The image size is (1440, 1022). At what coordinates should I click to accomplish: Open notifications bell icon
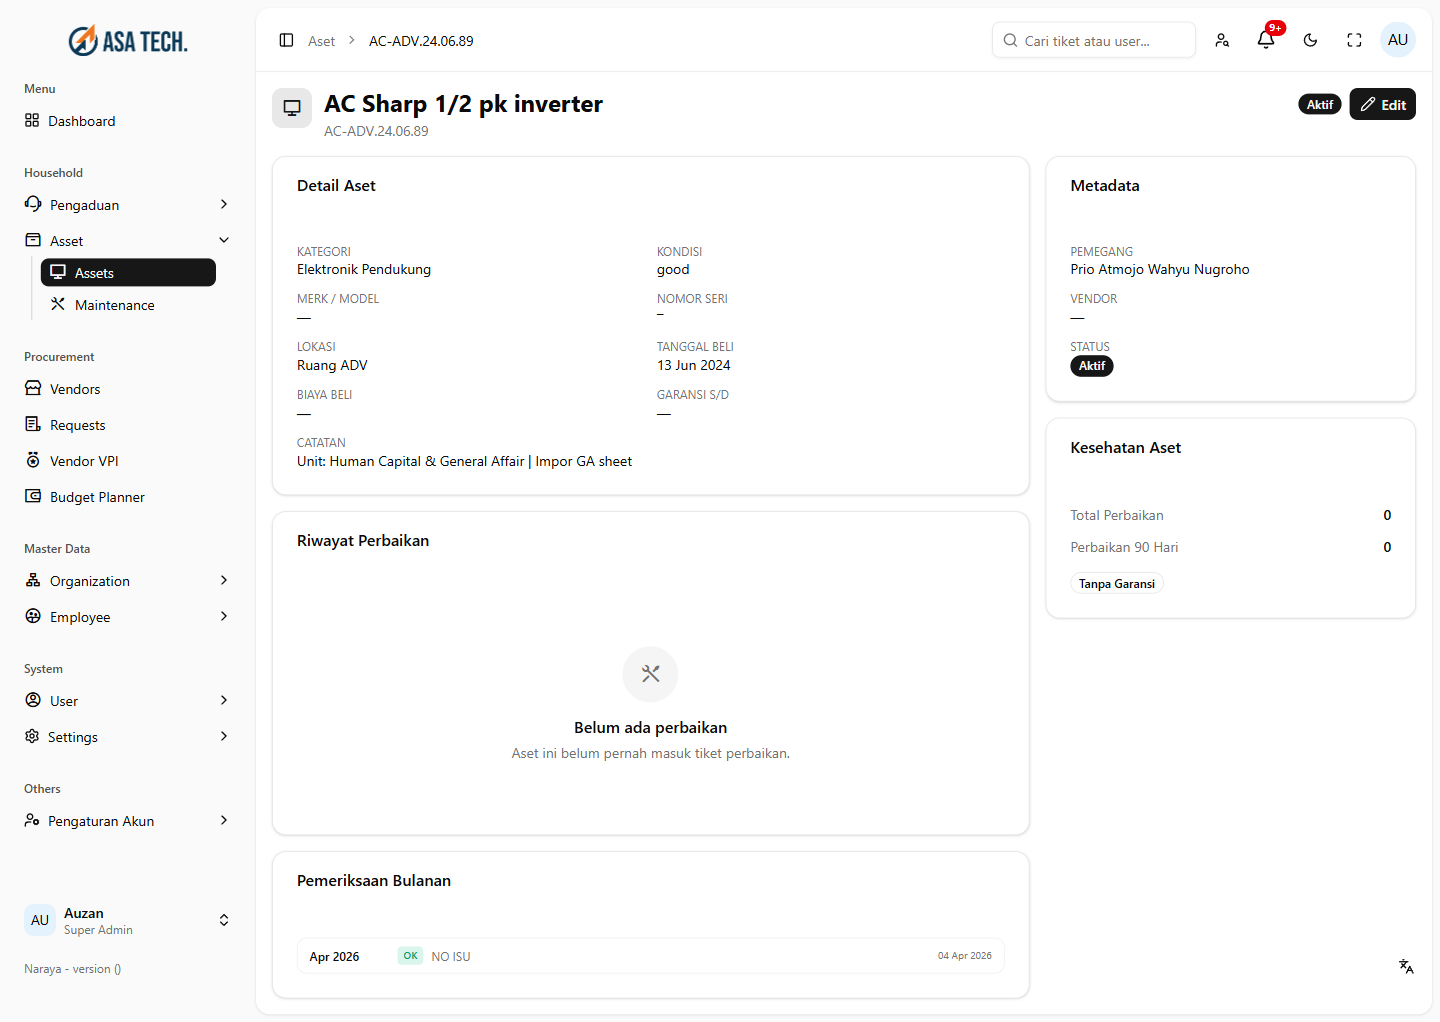pos(1266,40)
